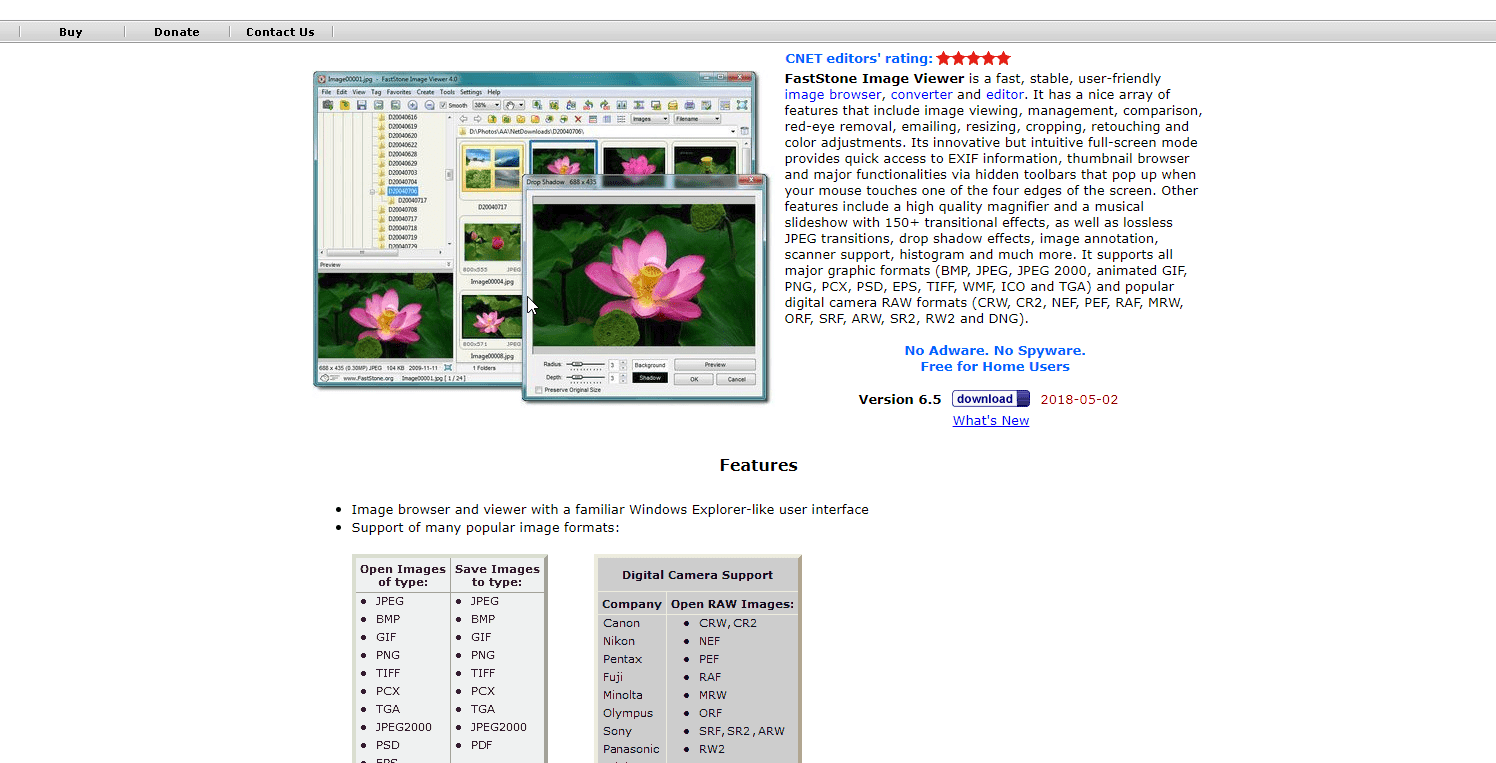1496x763 pixels.
Task: Open the Contact Us menu item
Action: click(x=280, y=32)
